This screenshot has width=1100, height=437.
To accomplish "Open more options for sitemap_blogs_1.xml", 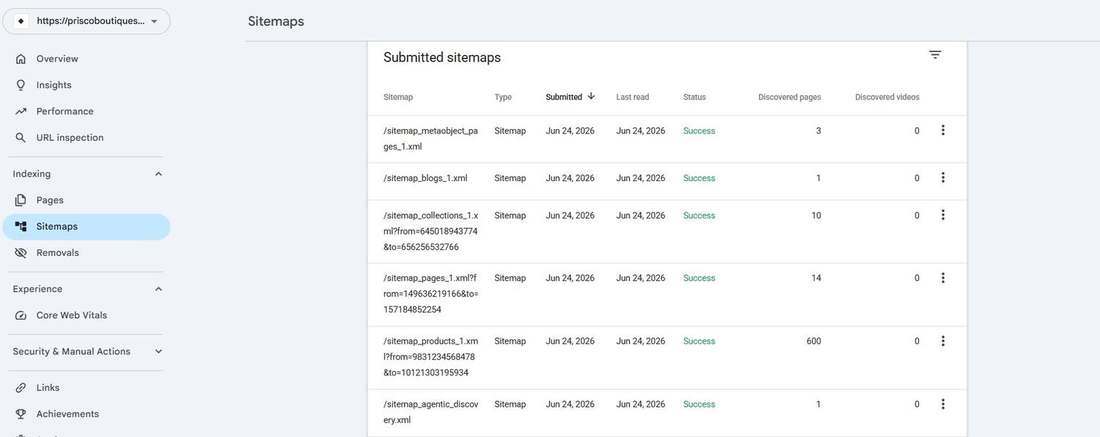I will pos(942,177).
